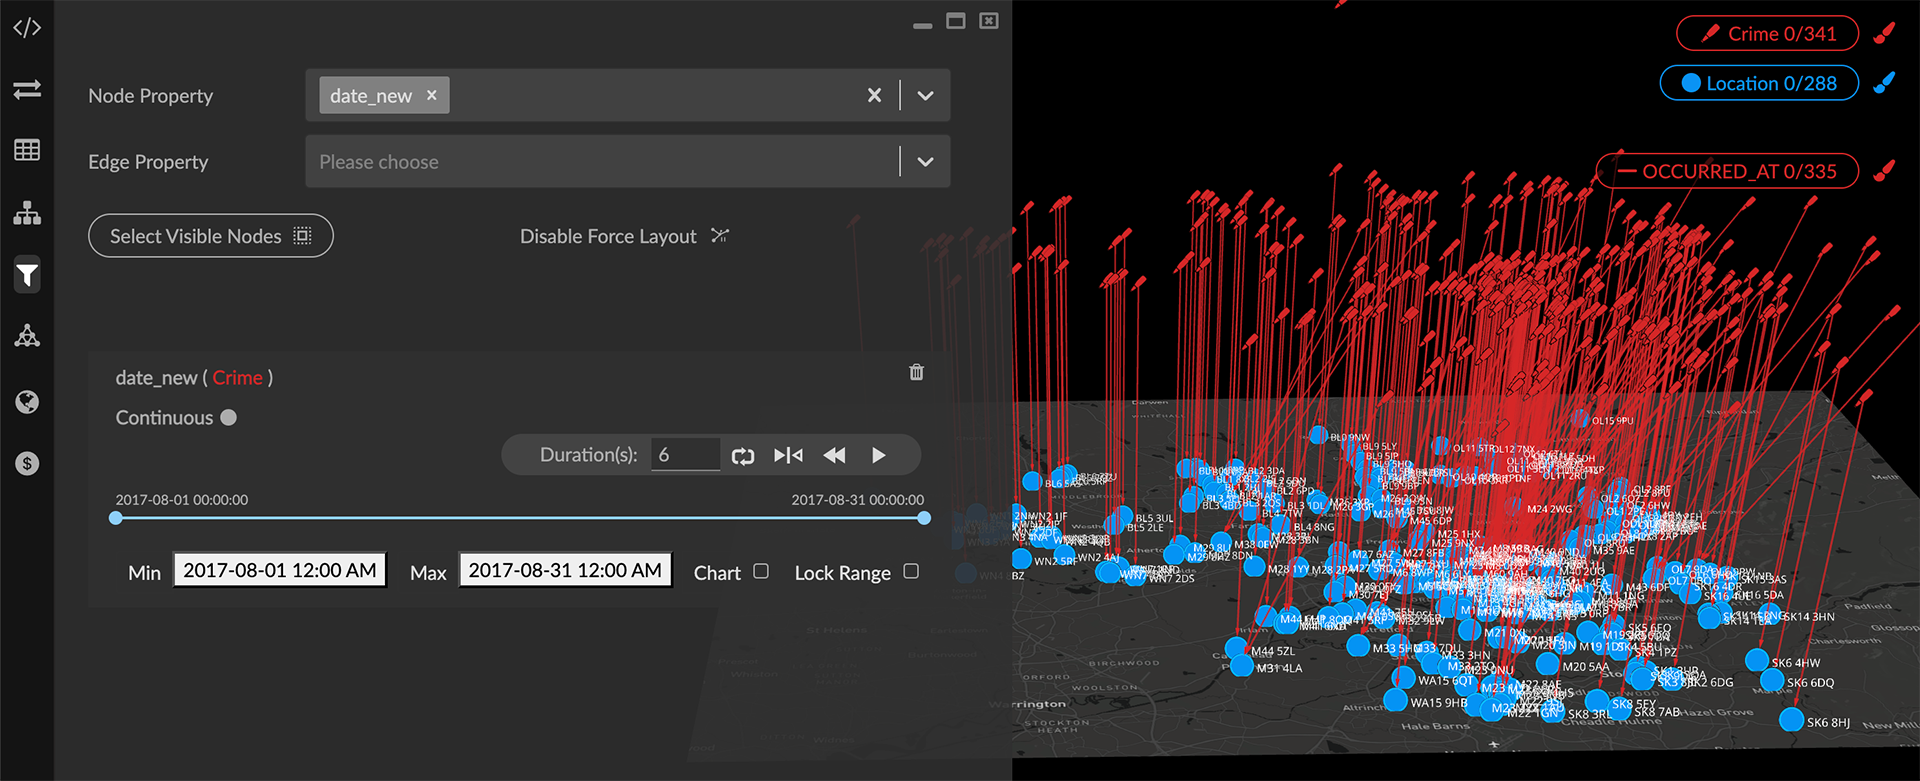Enable the Chart checkbox
Screen dimensions: 1920x781
(761, 571)
